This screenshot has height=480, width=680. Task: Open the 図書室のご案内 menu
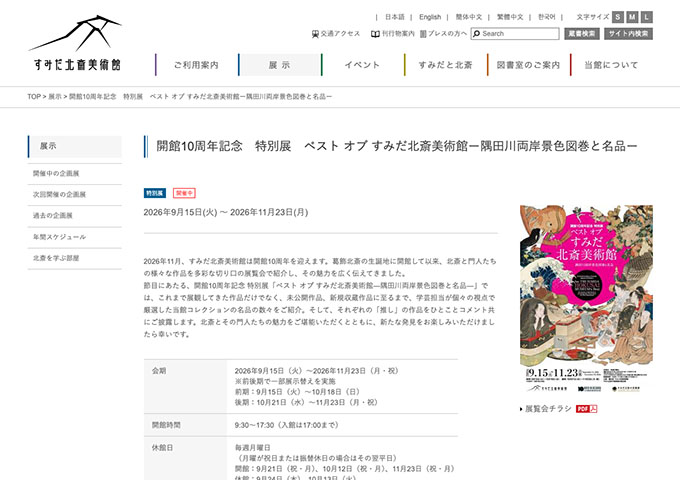point(528,65)
